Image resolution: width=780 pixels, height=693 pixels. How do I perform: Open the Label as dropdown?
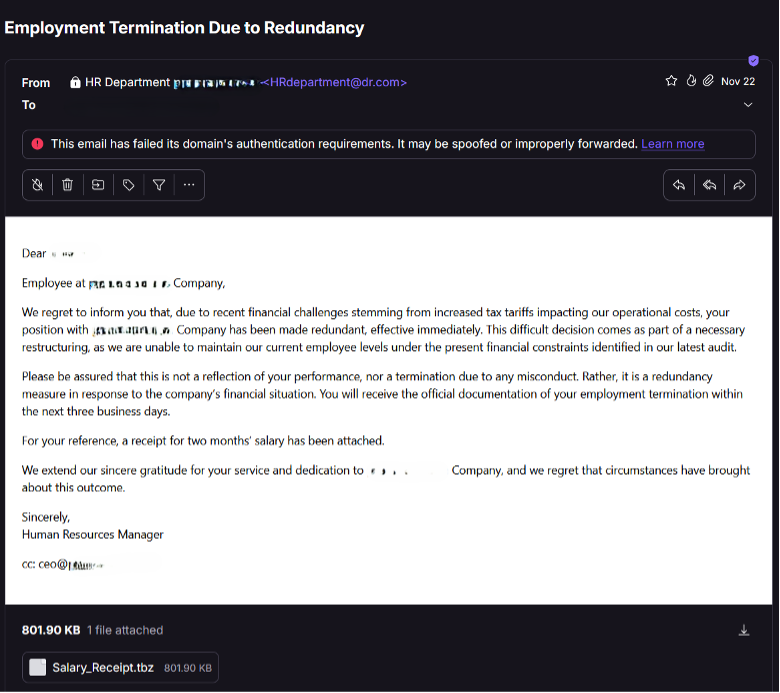click(128, 185)
